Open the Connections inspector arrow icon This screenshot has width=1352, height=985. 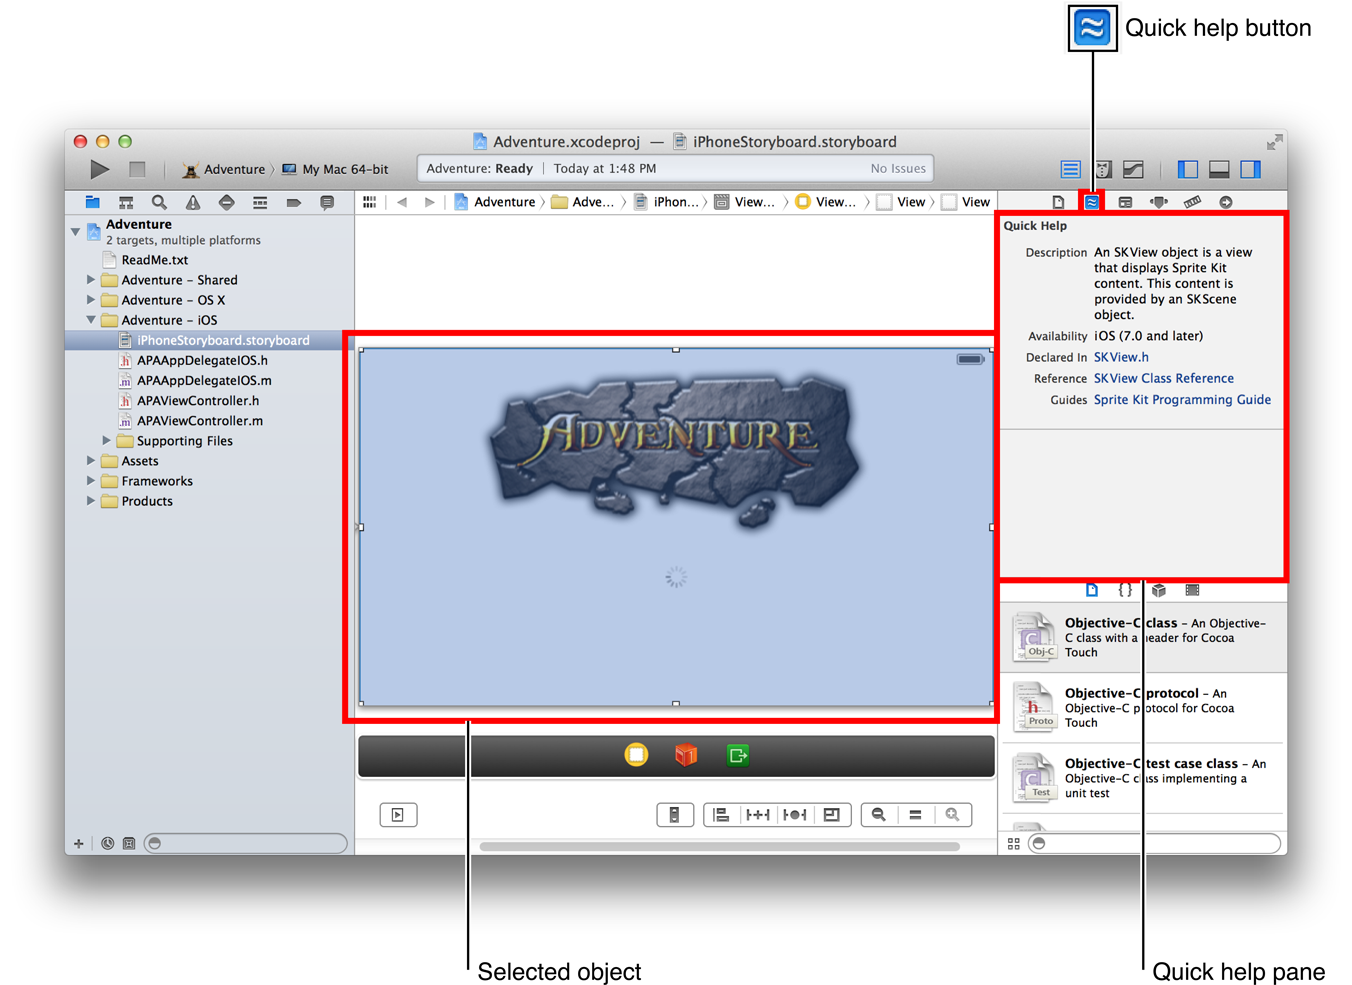[1226, 202]
